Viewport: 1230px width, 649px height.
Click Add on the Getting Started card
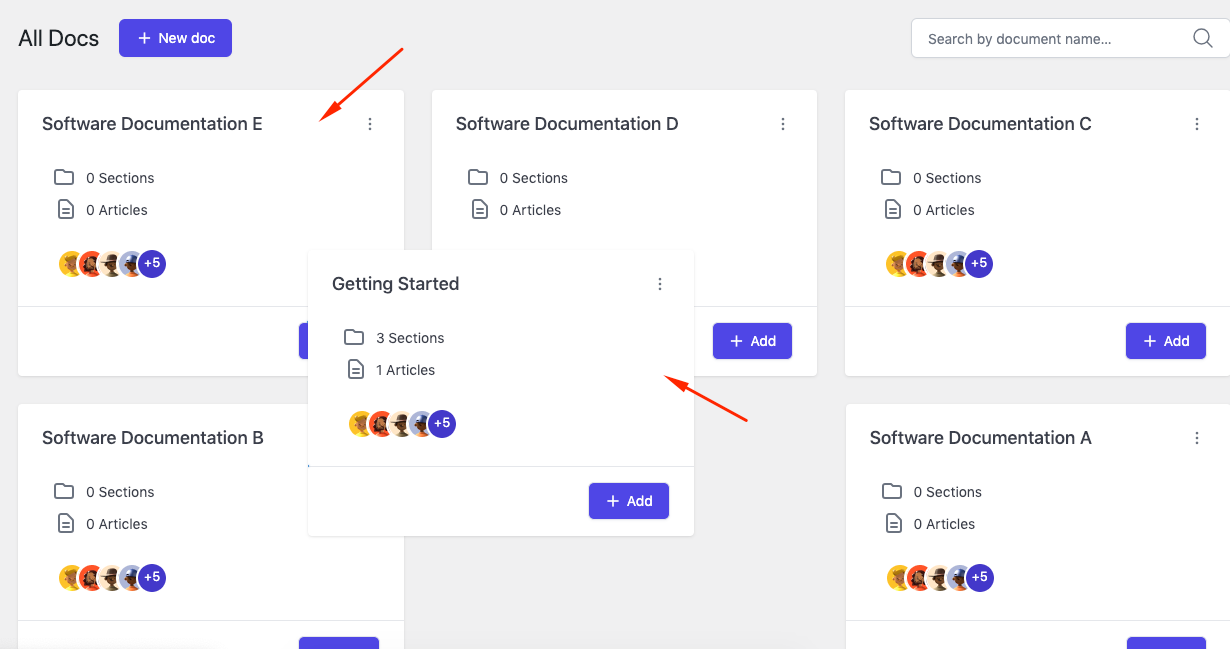click(x=629, y=501)
